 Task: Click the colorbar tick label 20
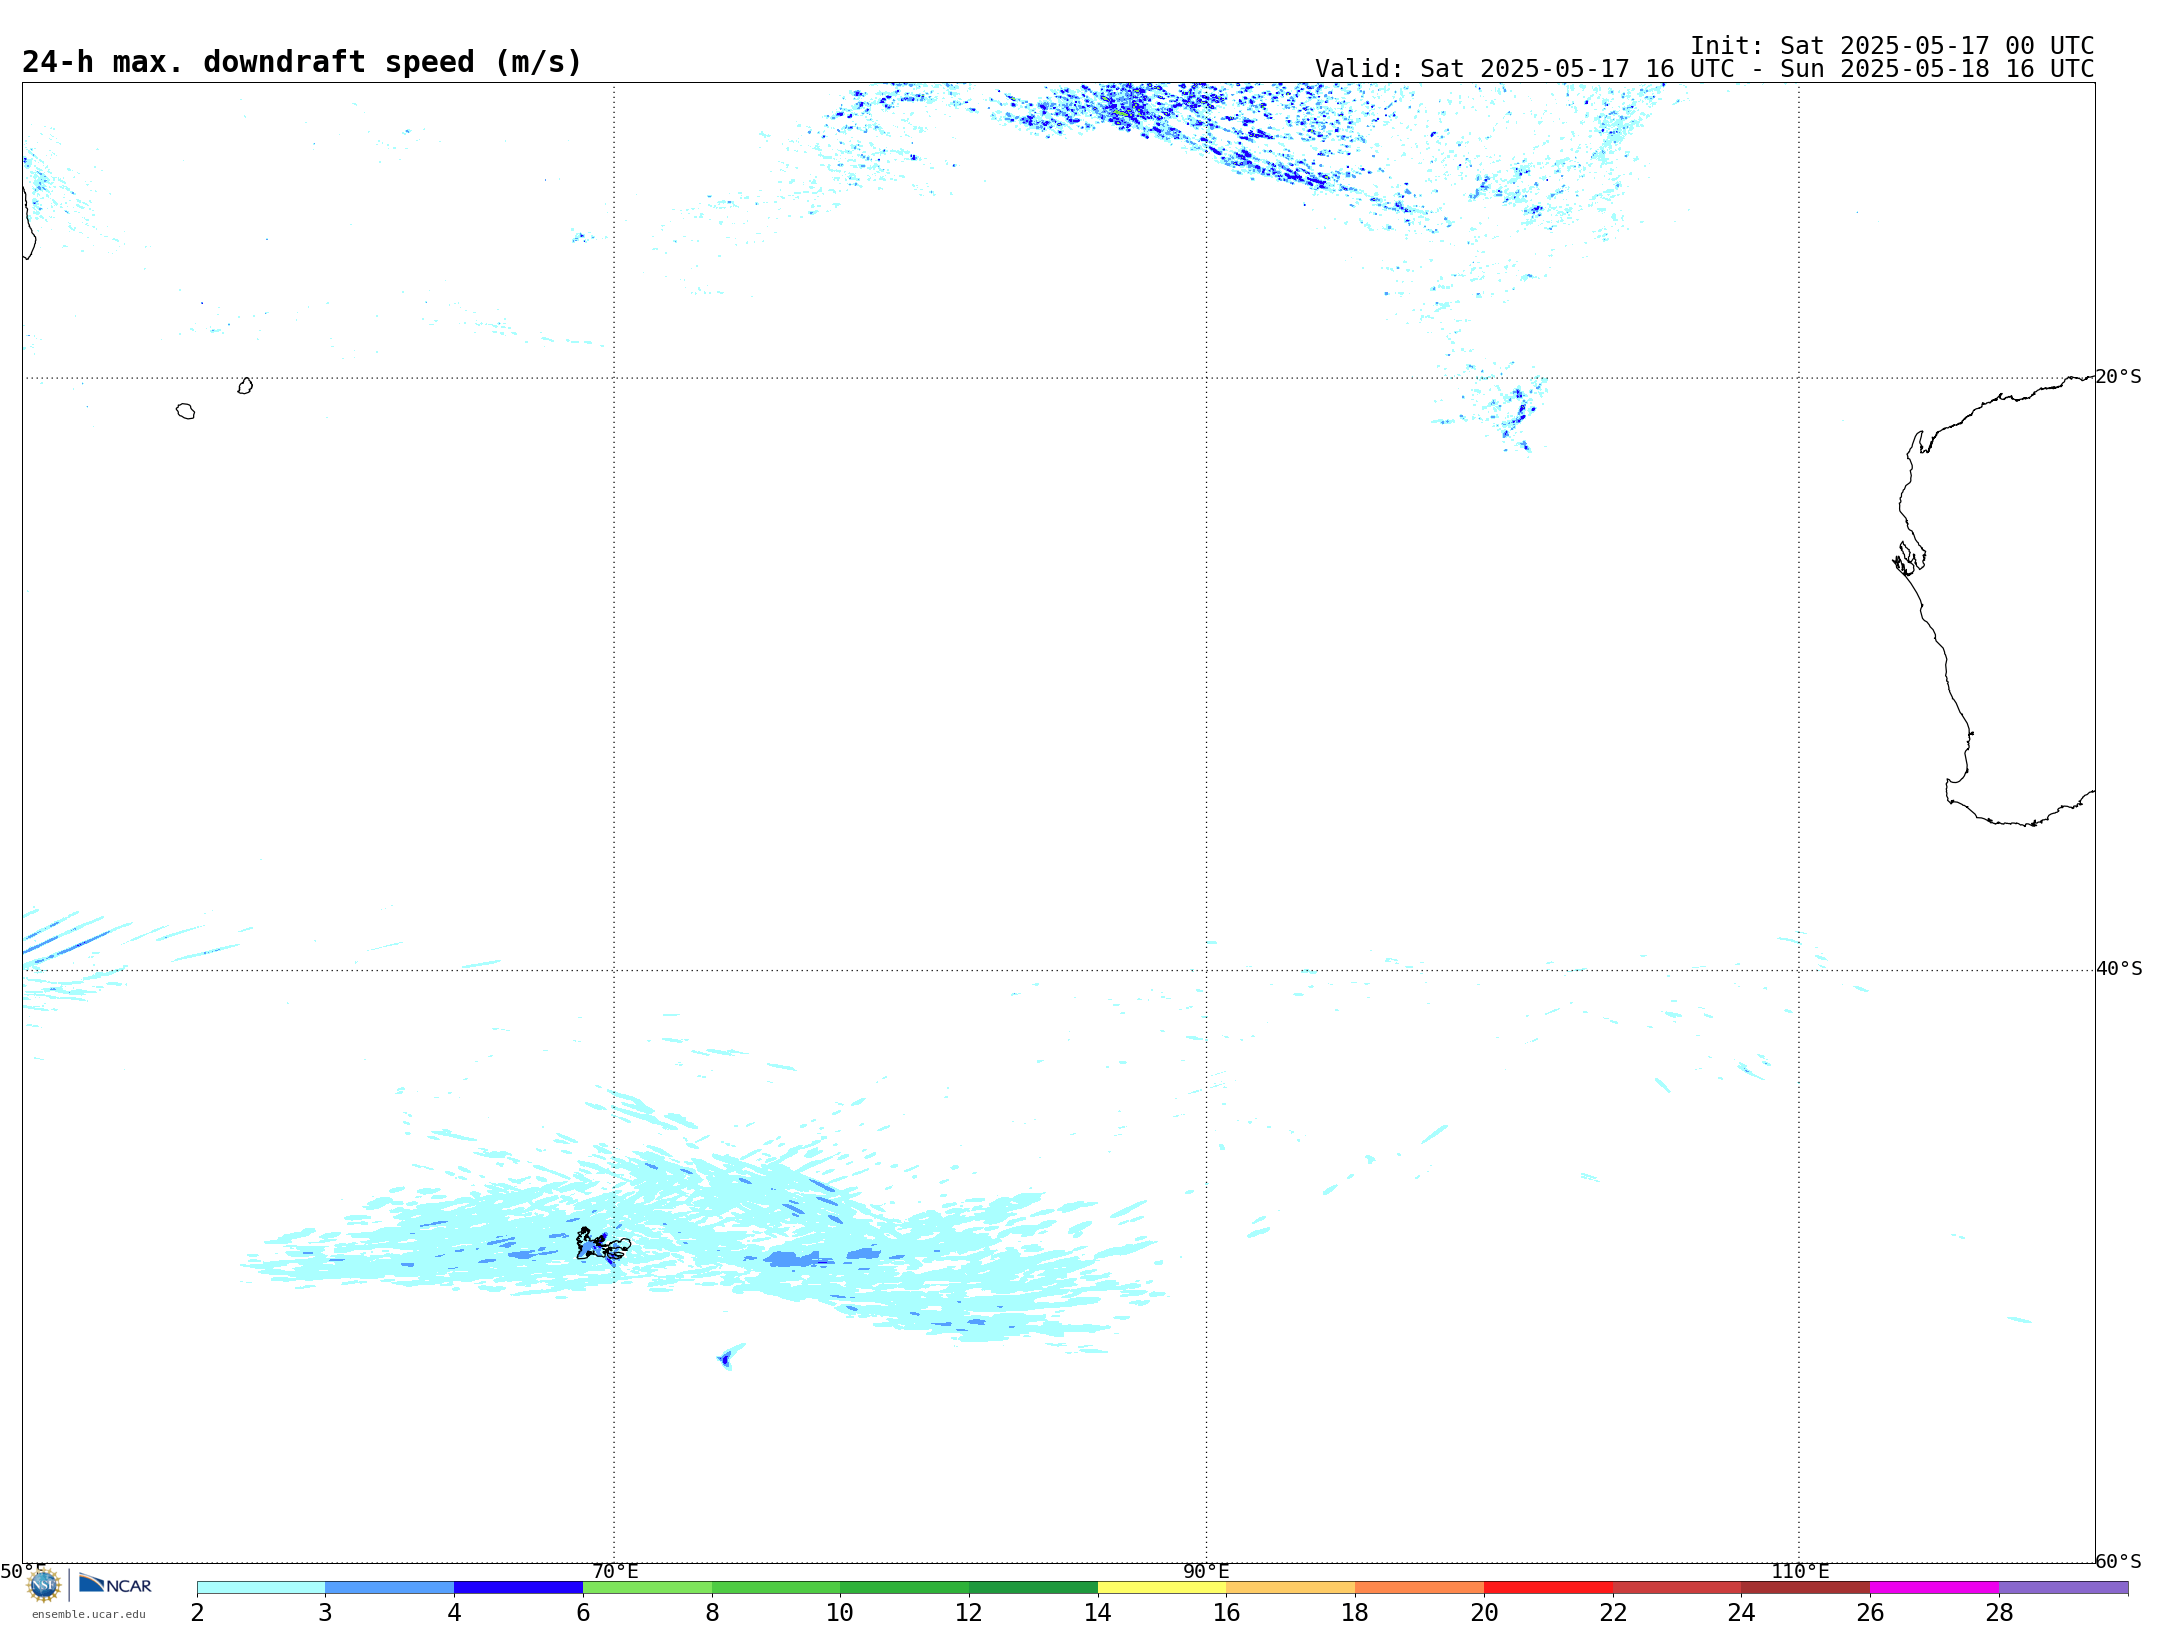coord(1484,1613)
